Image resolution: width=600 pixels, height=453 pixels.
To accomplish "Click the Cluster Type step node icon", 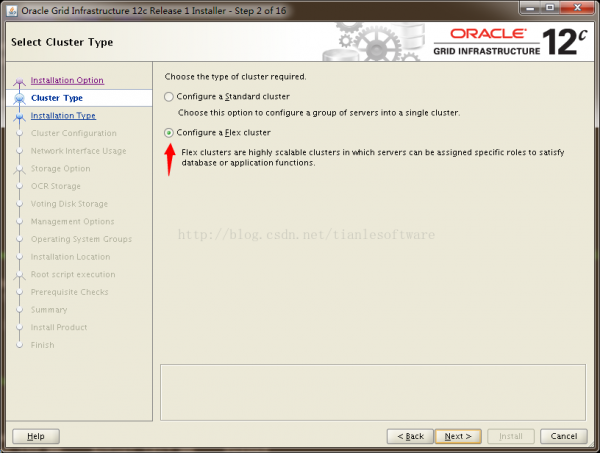I will pyautogui.click(x=20, y=98).
